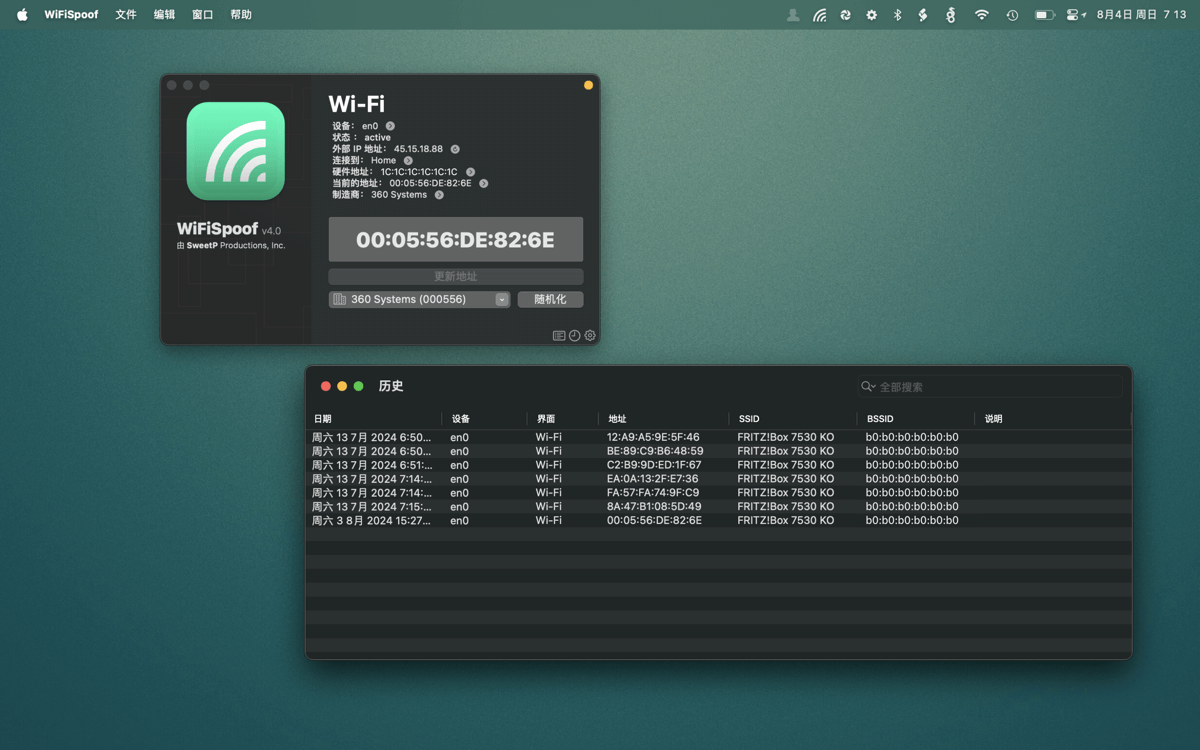Click the 周六 3 8月 2024 15:27 date cell
This screenshot has width=1200, height=750.
click(372, 521)
